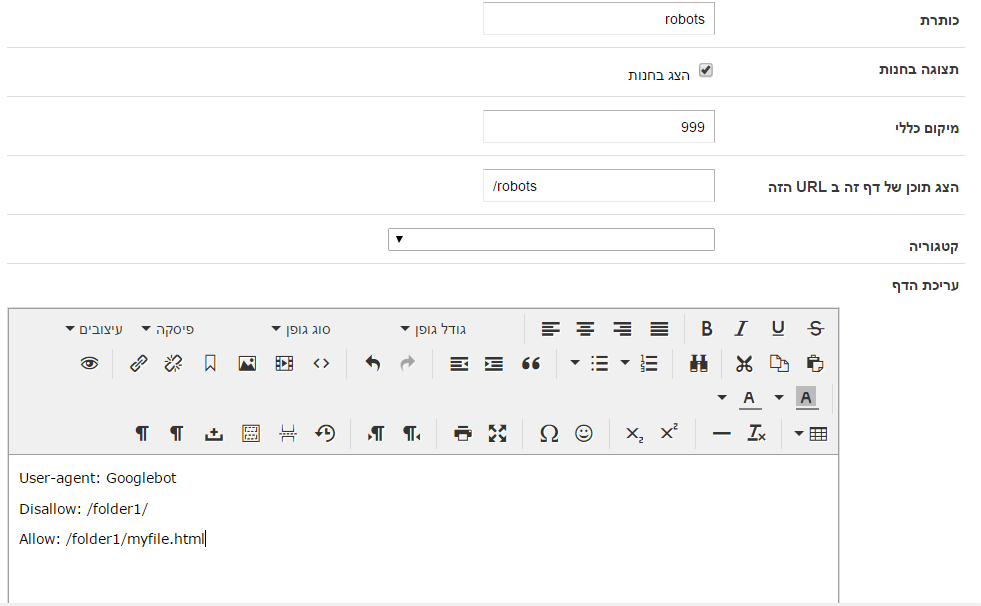
Task: Switch editor to fullscreen mode
Action: (x=497, y=433)
